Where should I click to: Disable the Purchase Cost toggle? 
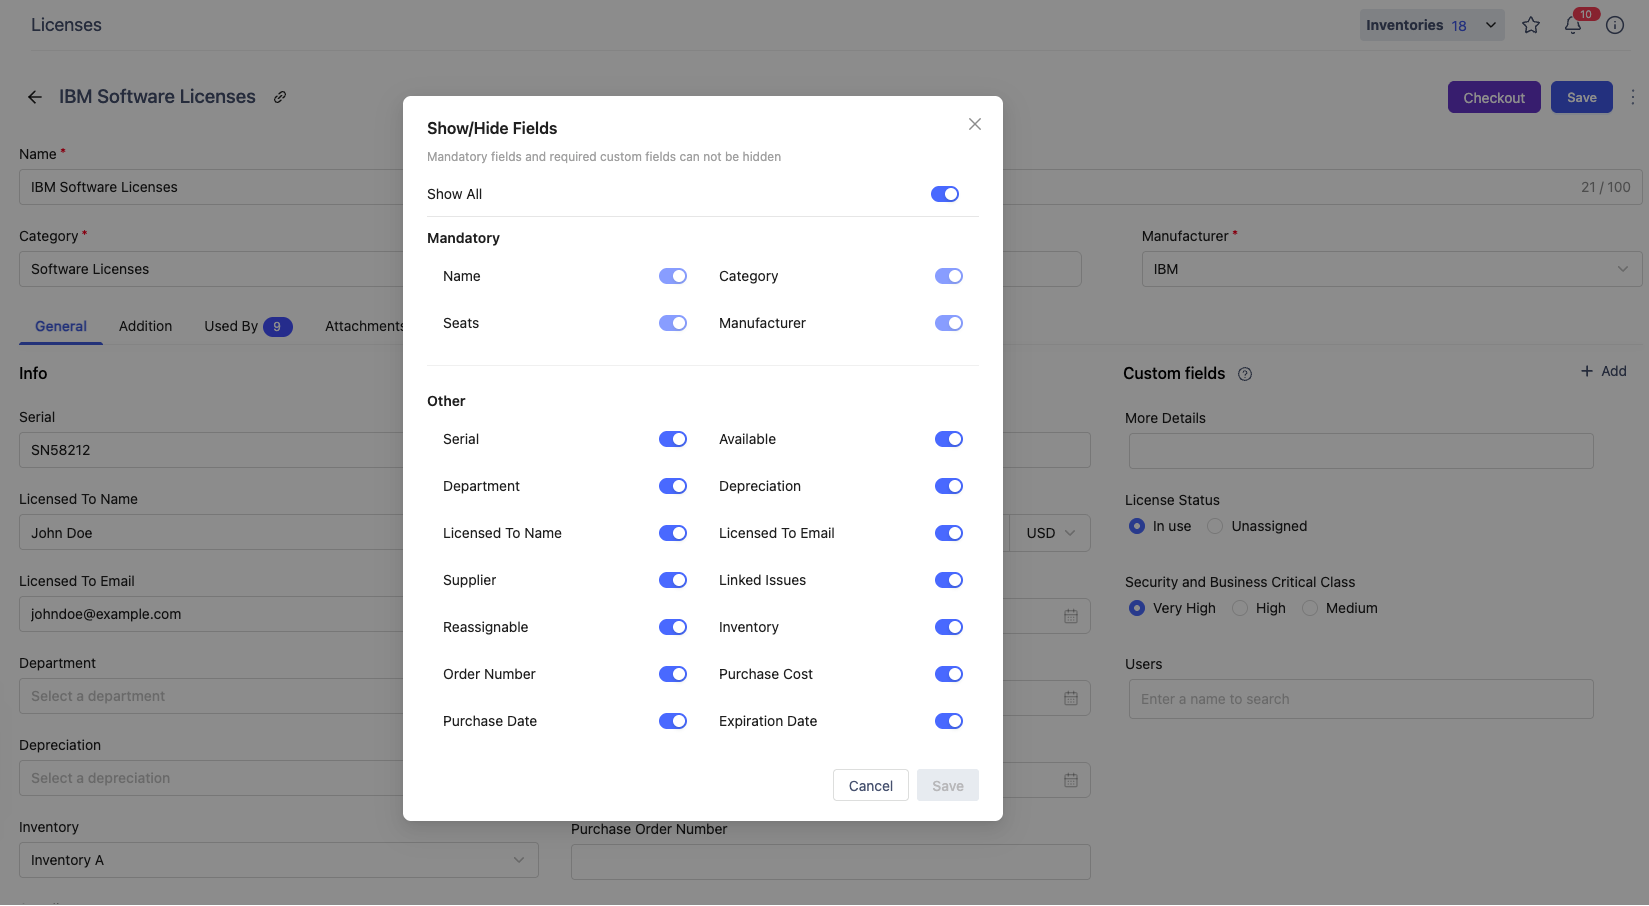[x=948, y=674]
